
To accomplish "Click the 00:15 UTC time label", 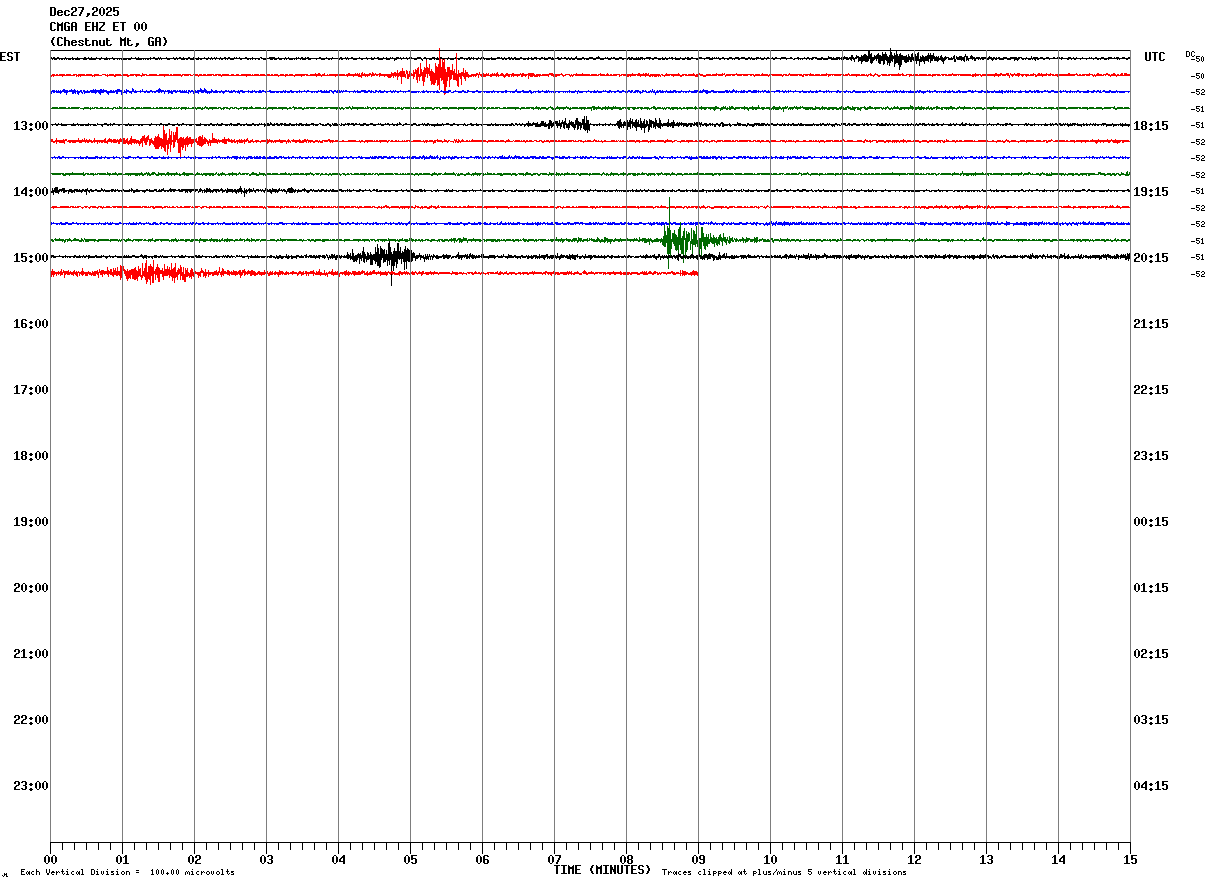I will [1151, 522].
